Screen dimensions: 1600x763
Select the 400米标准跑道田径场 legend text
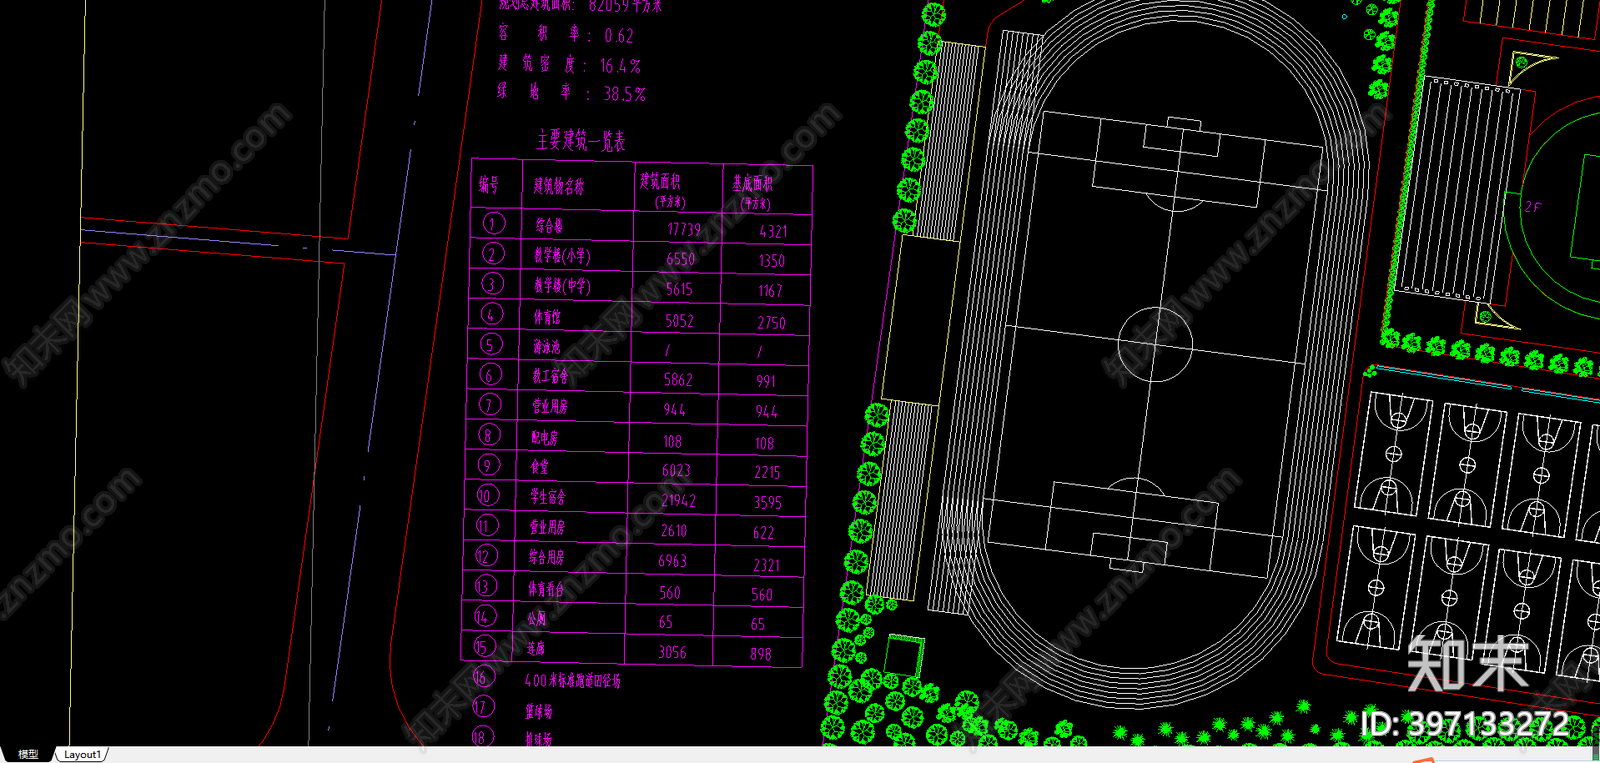tap(573, 681)
